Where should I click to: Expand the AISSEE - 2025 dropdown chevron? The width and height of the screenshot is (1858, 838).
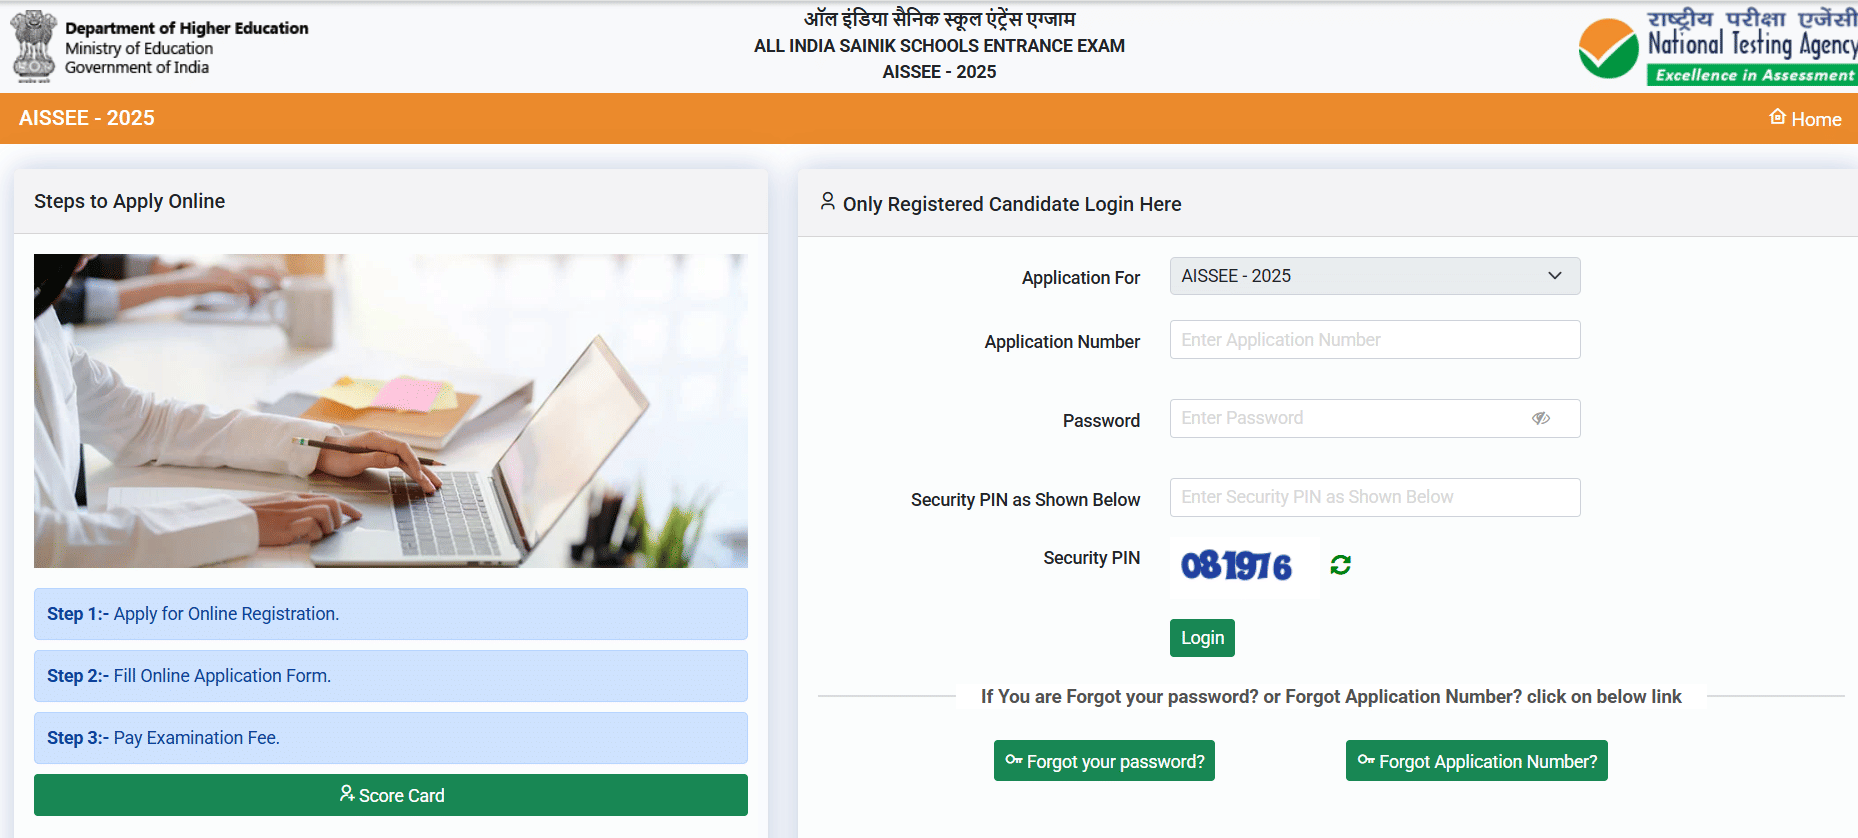pyautogui.click(x=1554, y=276)
